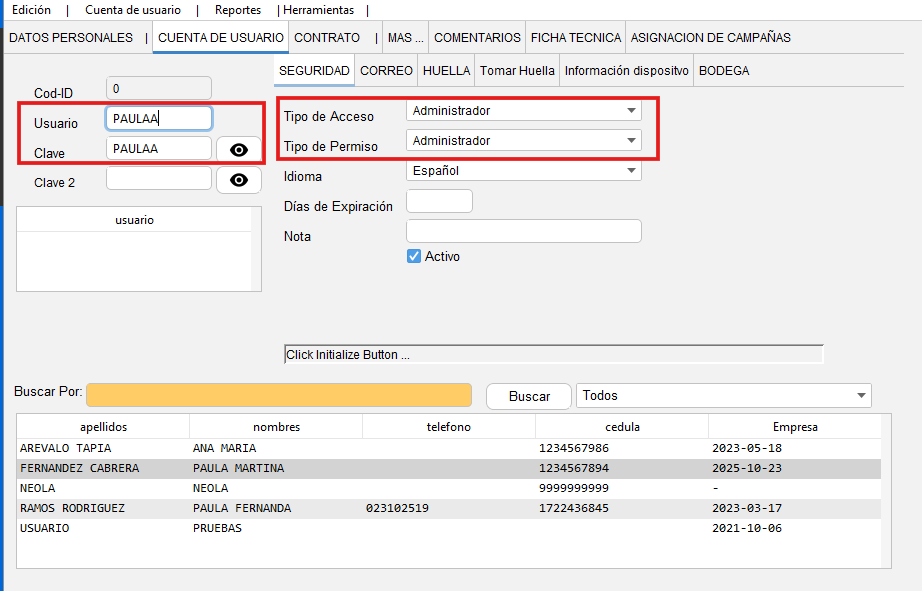Go to the FICHA TECNICA tab
The image size is (922, 591).
click(x=575, y=38)
